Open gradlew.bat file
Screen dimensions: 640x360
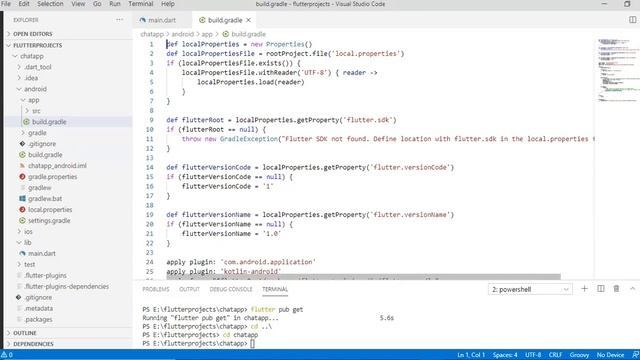pyautogui.click(x=45, y=199)
